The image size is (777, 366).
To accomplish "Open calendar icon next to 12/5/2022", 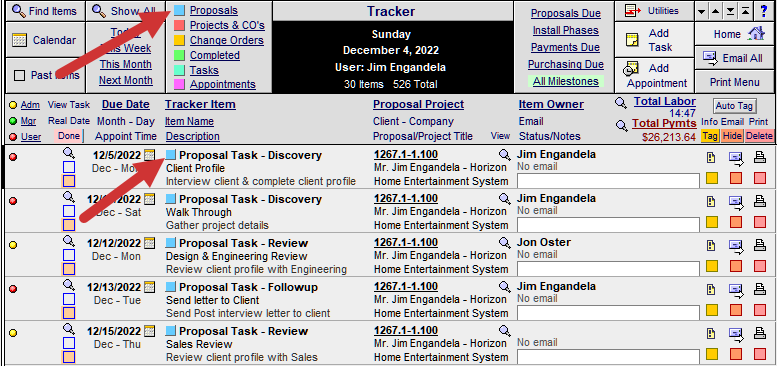I will pos(149,155).
